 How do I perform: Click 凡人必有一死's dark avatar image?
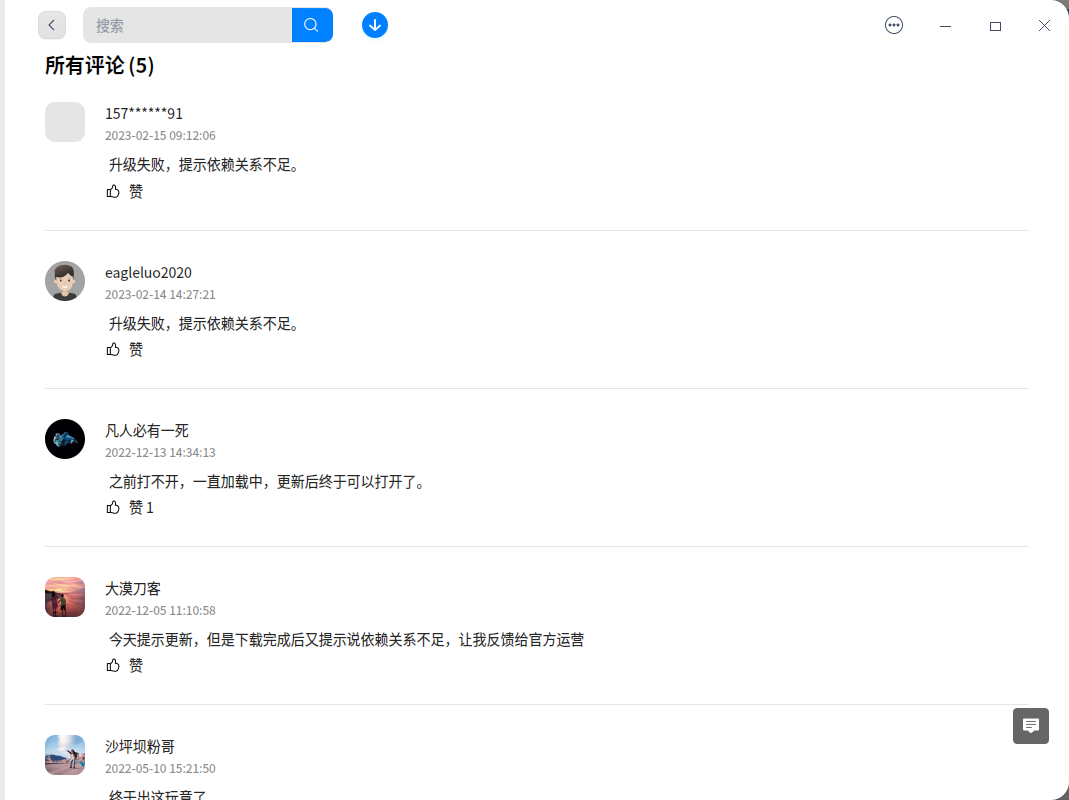64,439
